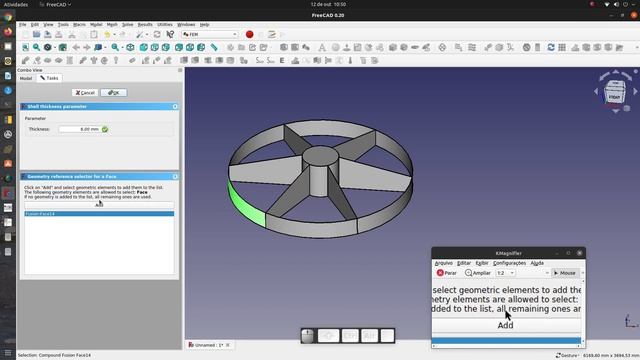Viewport: 640px width, 360px height.
Task: Open the Show Applications grid in dock
Action: [x=8, y=353]
